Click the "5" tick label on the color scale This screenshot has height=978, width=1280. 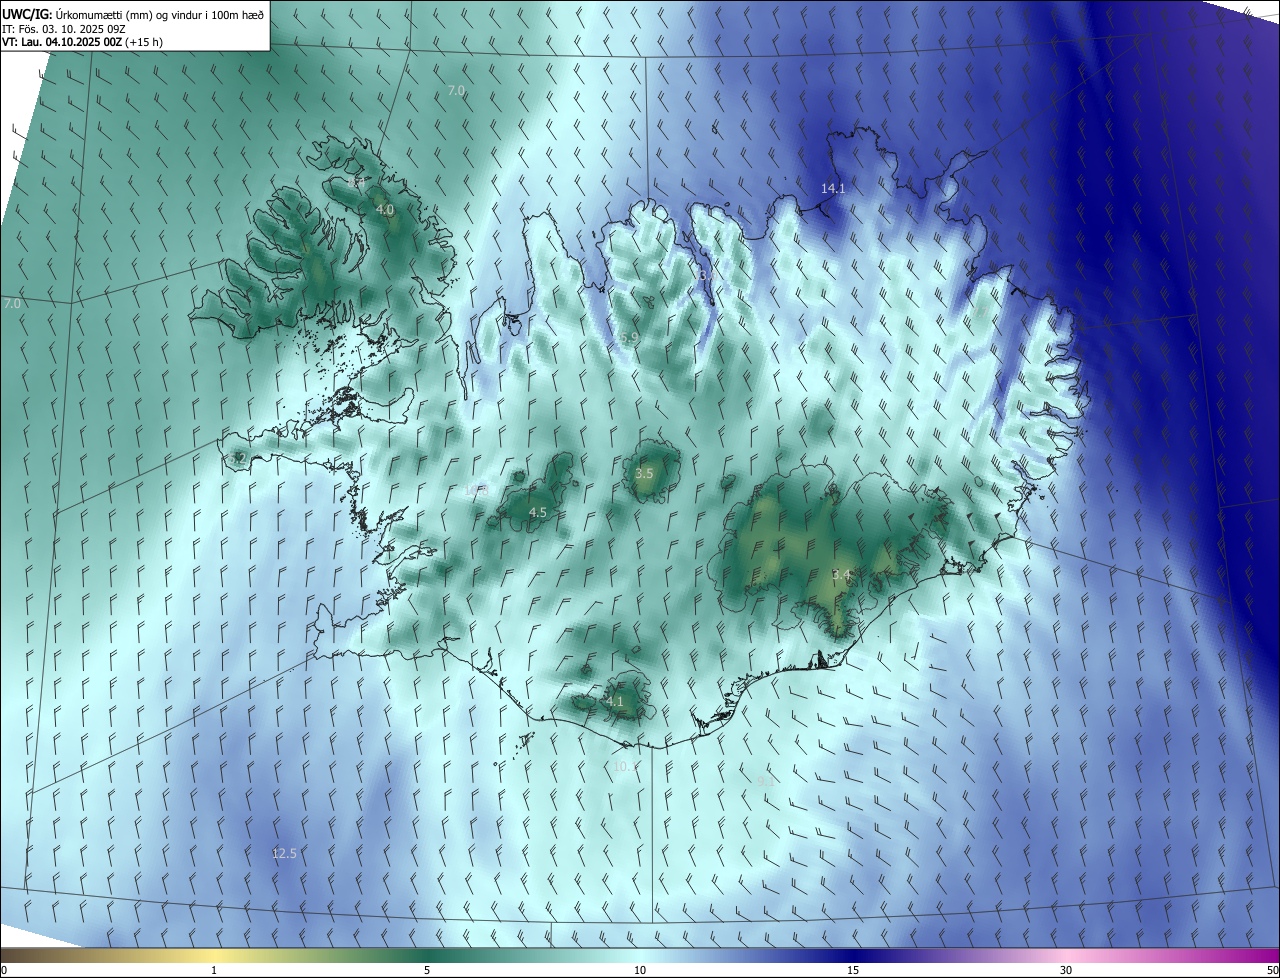427,970
